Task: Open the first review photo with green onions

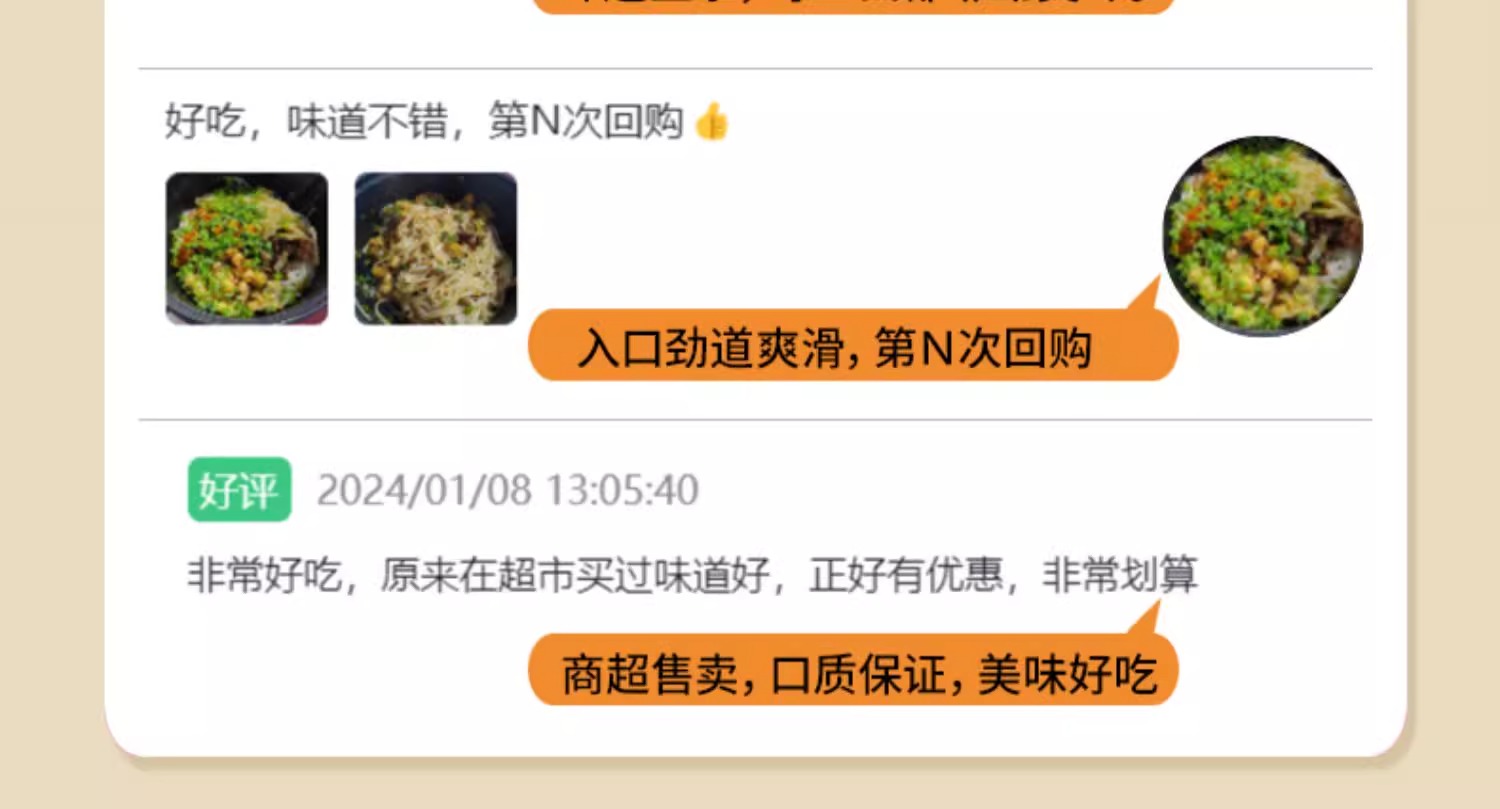Action: 246,249
